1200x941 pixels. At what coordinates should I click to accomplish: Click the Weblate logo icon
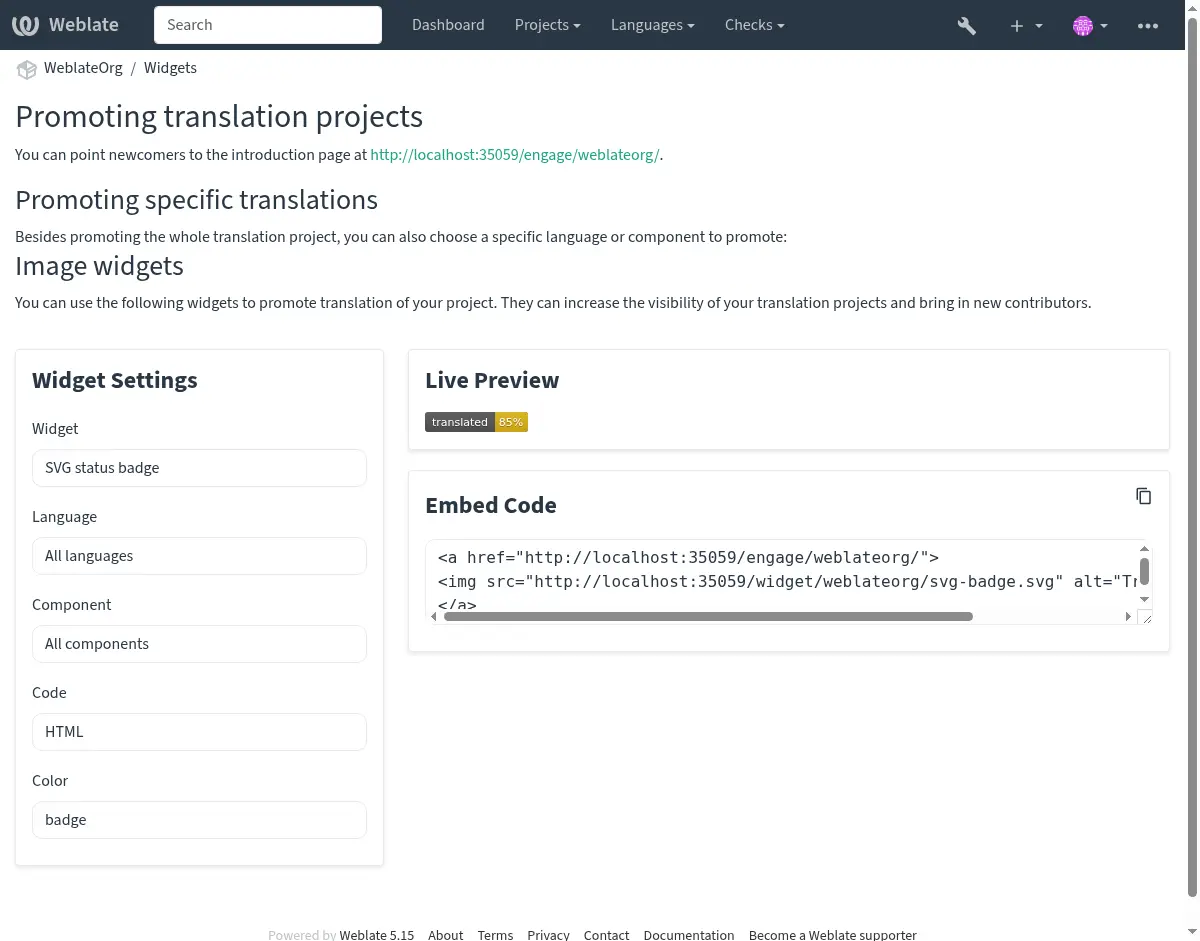(25, 25)
